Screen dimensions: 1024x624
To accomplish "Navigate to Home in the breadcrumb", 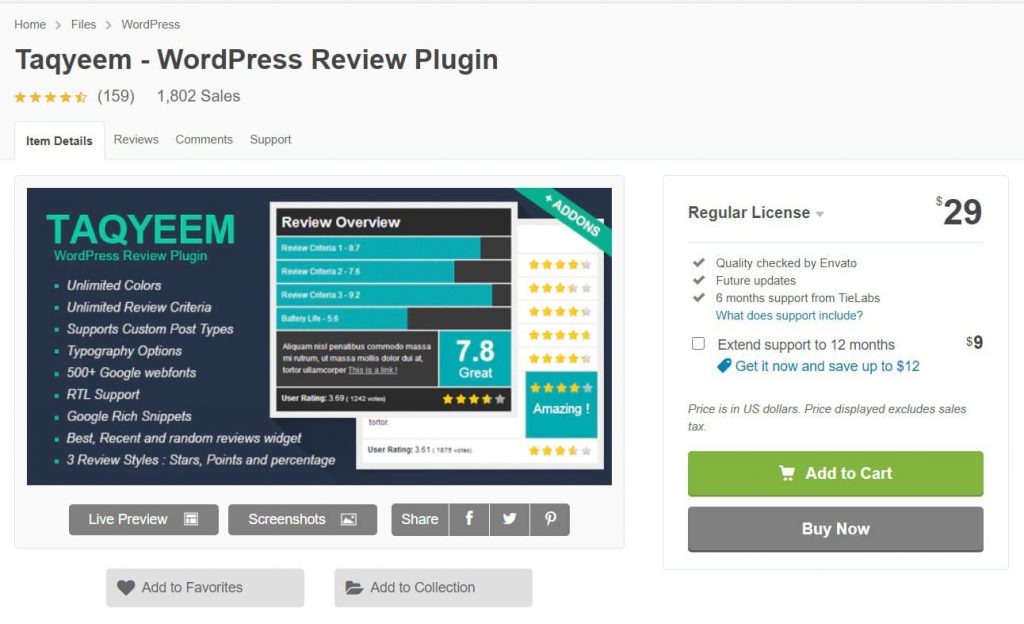I will 30,24.
